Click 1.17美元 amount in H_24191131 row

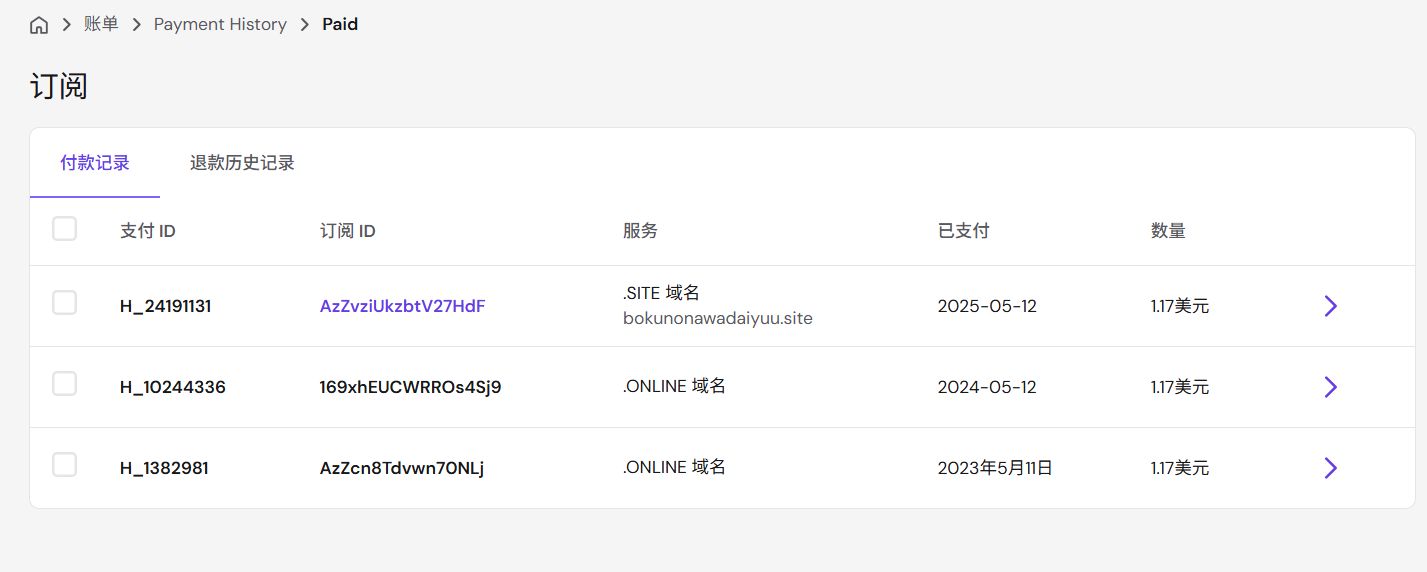[1180, 306]
